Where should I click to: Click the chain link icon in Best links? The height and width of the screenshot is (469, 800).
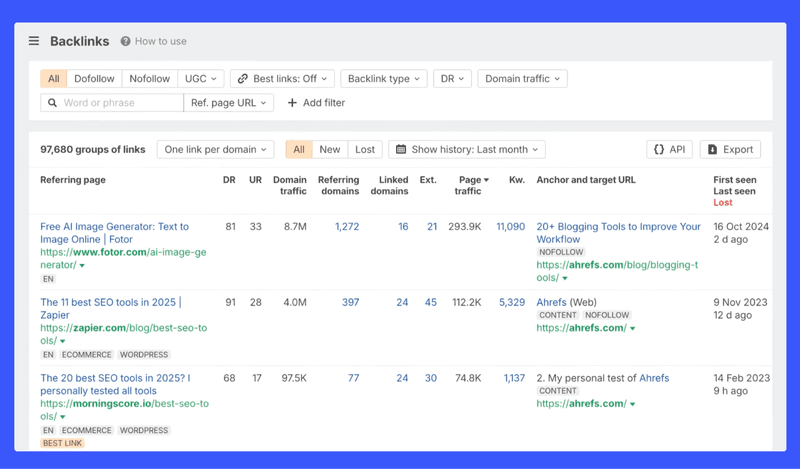tap(243, 79)
